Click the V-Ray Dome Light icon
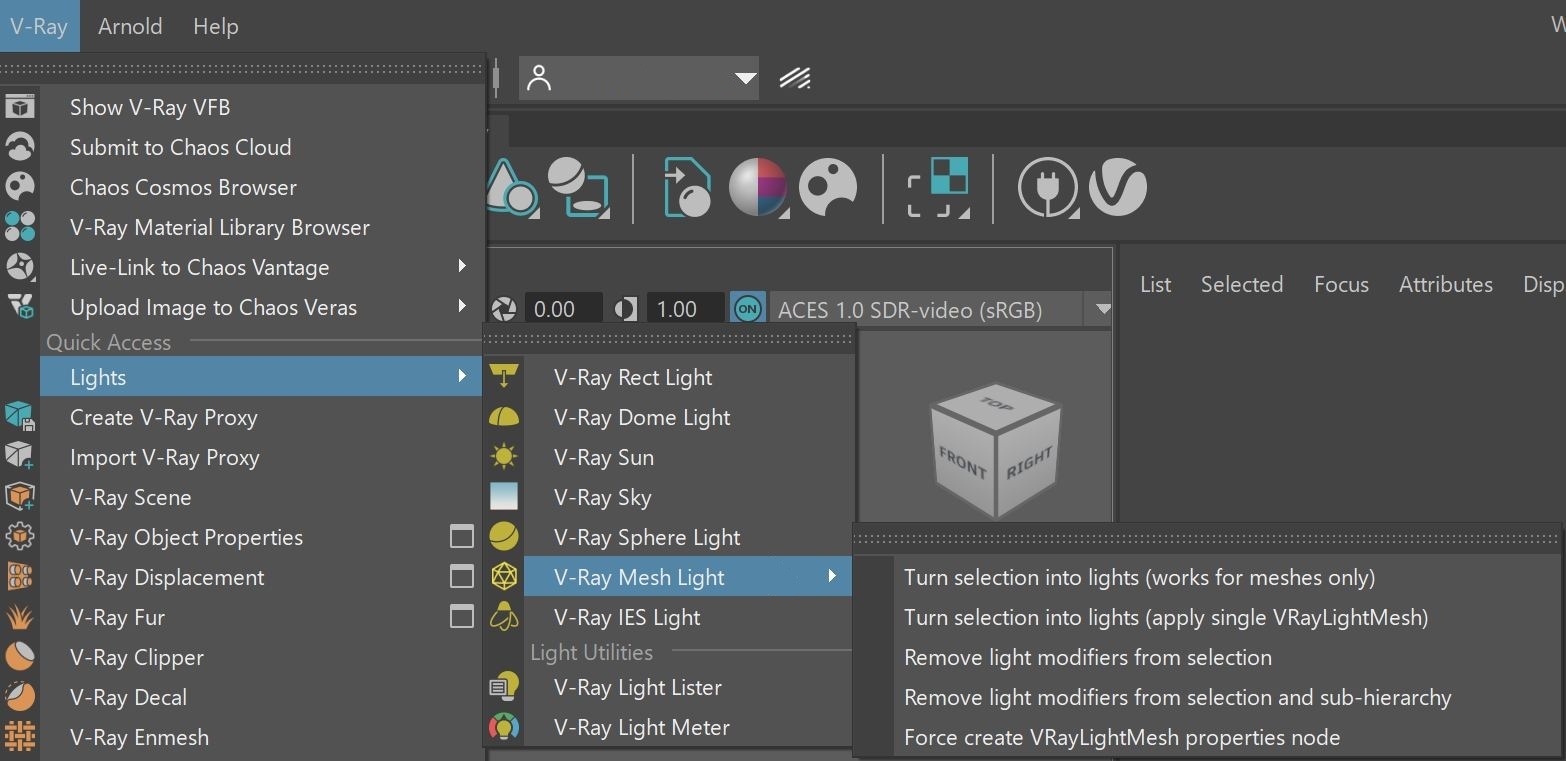1566x761 pixels. click(x=504, y=416)
